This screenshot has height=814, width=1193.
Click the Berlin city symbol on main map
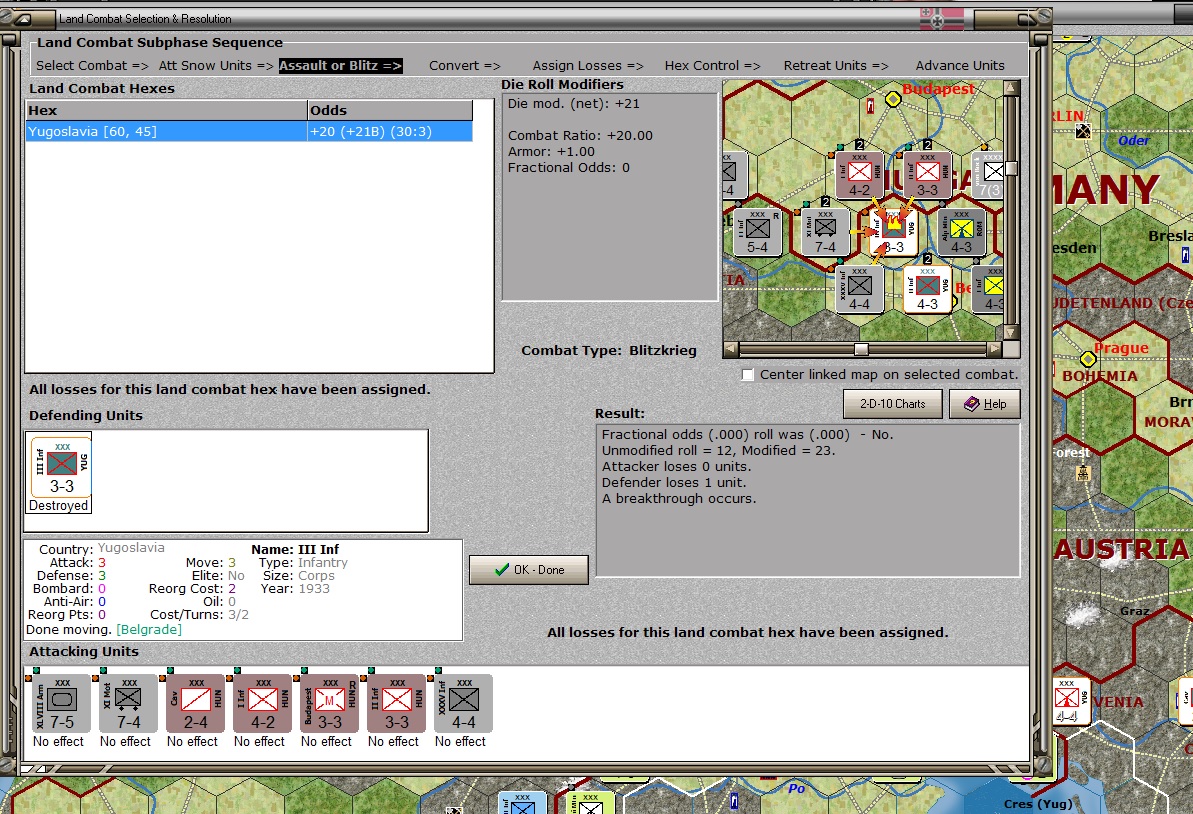1083,132
